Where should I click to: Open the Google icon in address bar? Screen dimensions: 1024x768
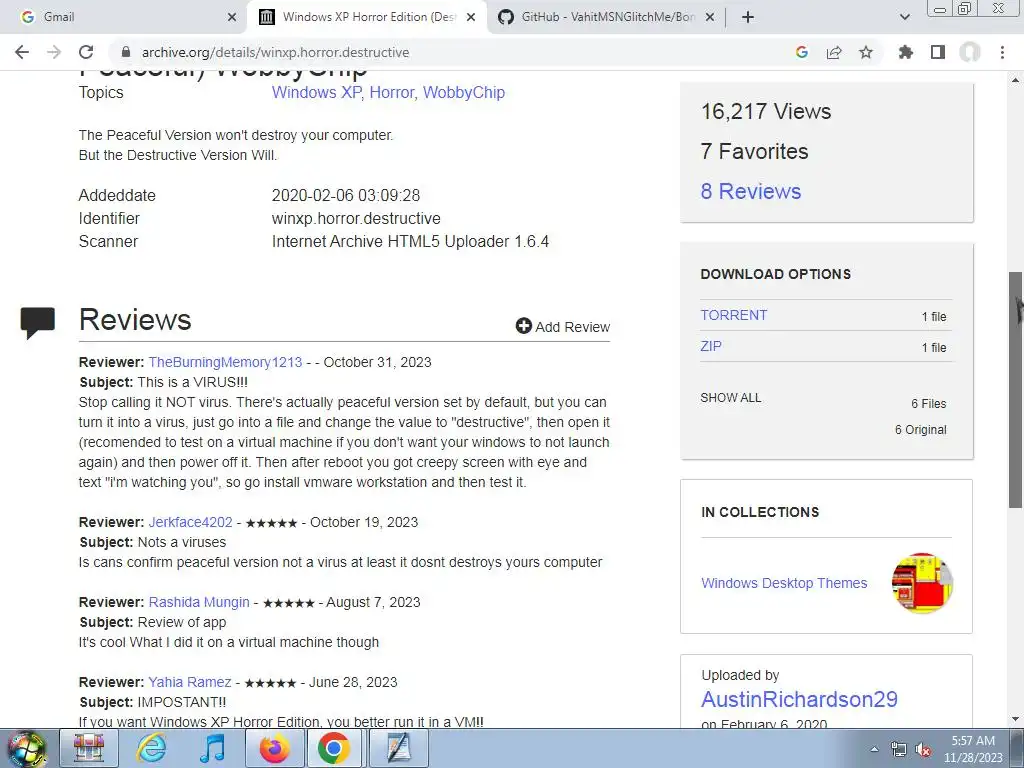(802, 52)
